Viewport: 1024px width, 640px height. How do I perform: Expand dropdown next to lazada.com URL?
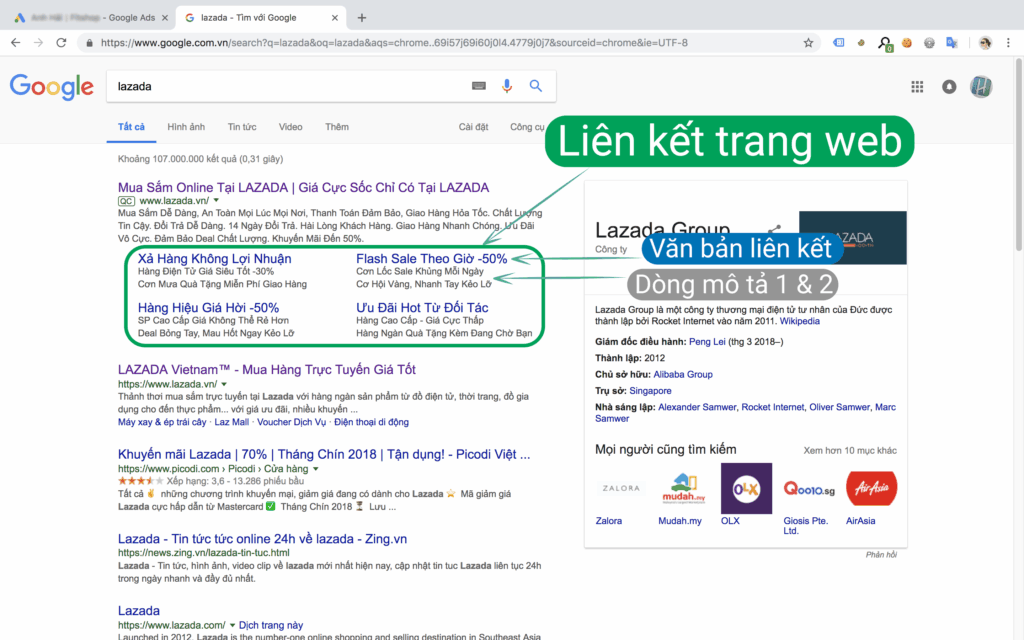[232, 626]
